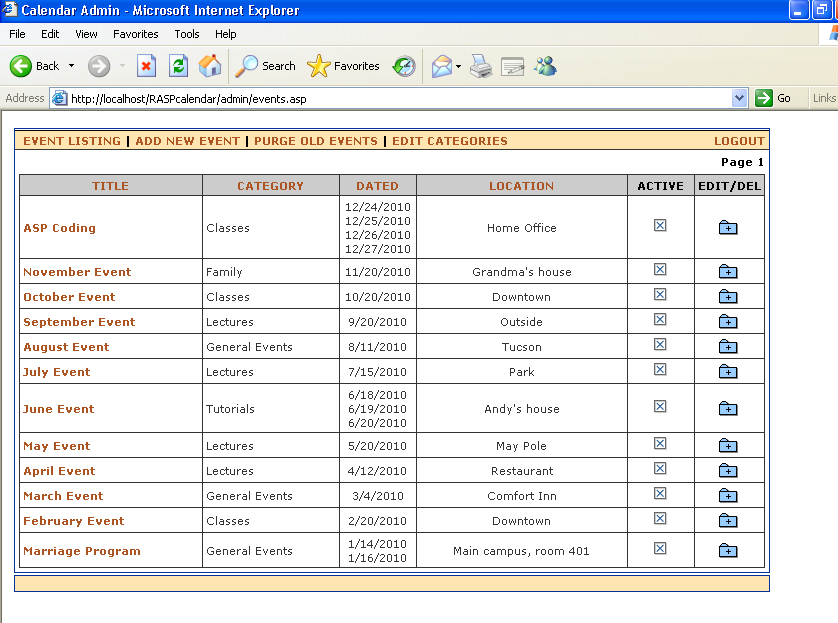
Task: Open the EDIT CATEGORIES link
Action: pos(450,141)
